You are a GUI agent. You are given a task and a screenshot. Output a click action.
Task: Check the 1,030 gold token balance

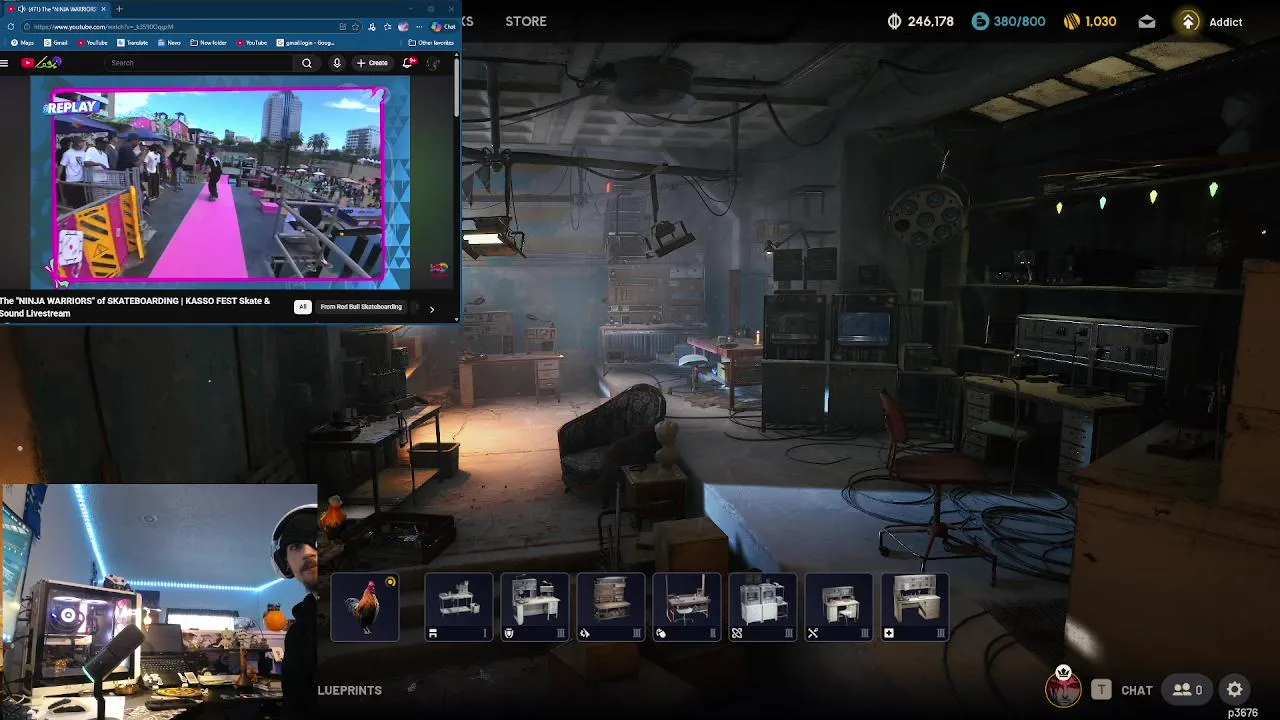point(1089,21)
